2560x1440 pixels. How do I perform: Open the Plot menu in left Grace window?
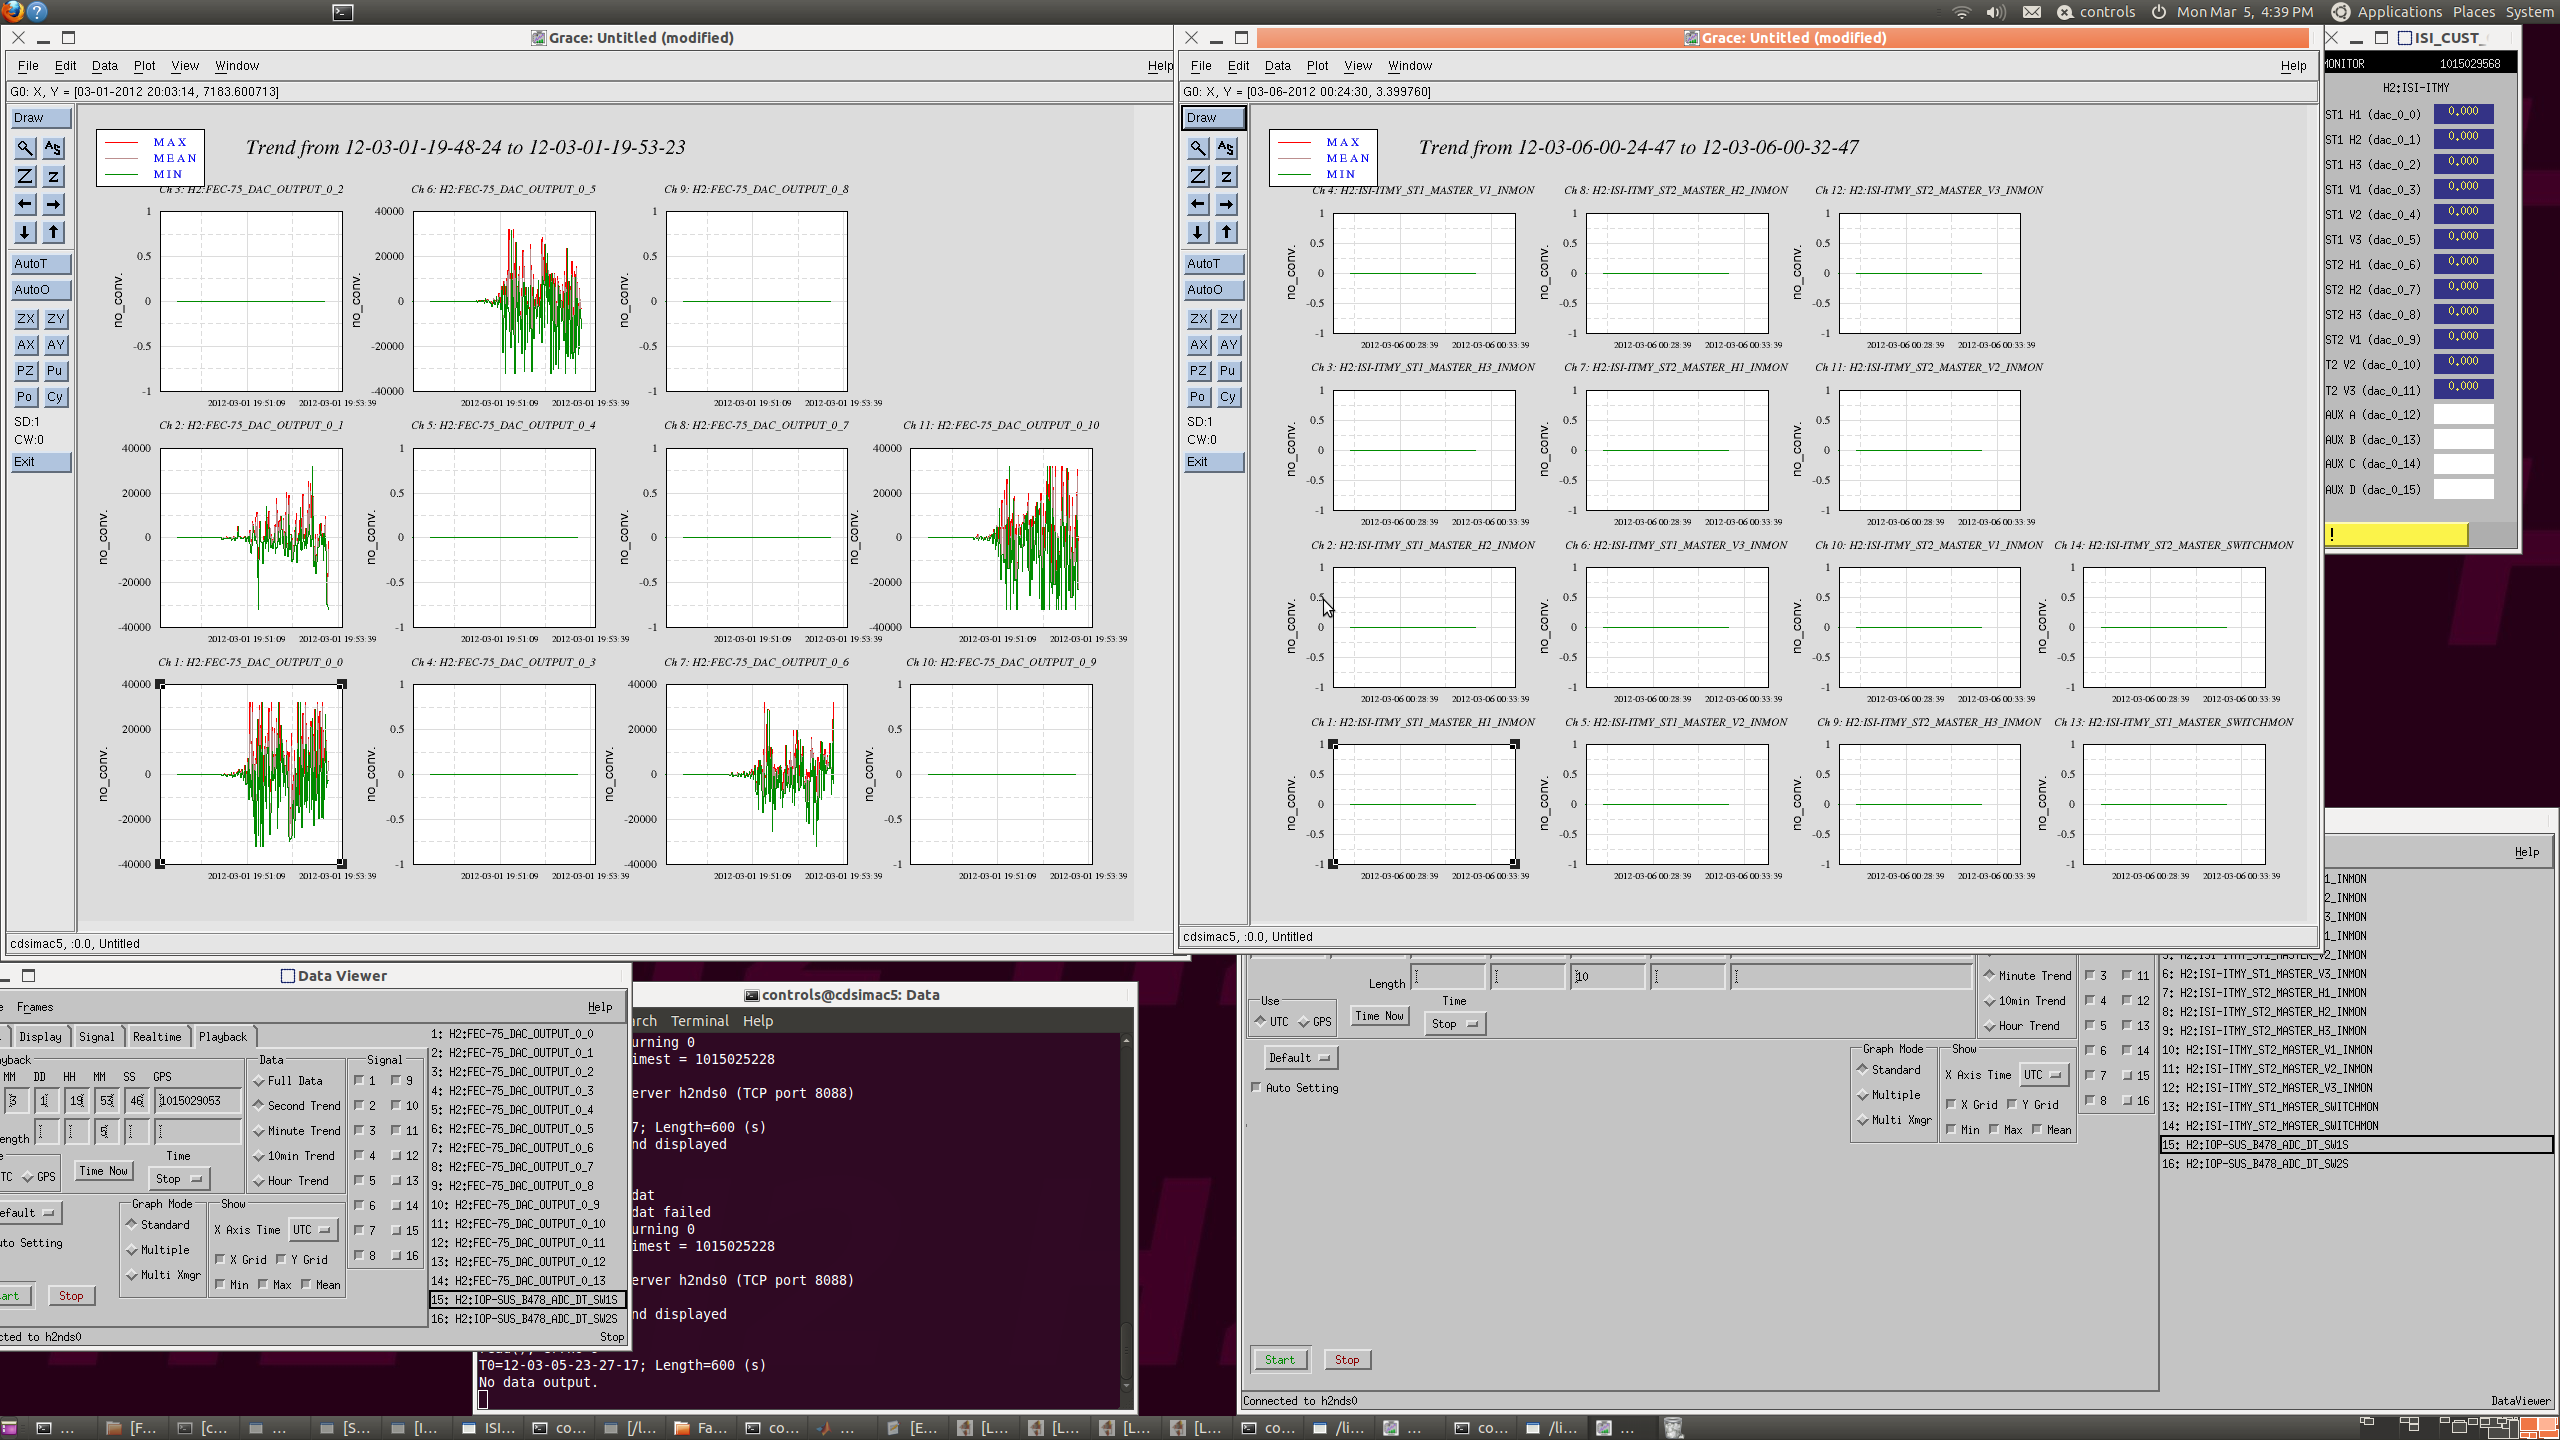145,66
